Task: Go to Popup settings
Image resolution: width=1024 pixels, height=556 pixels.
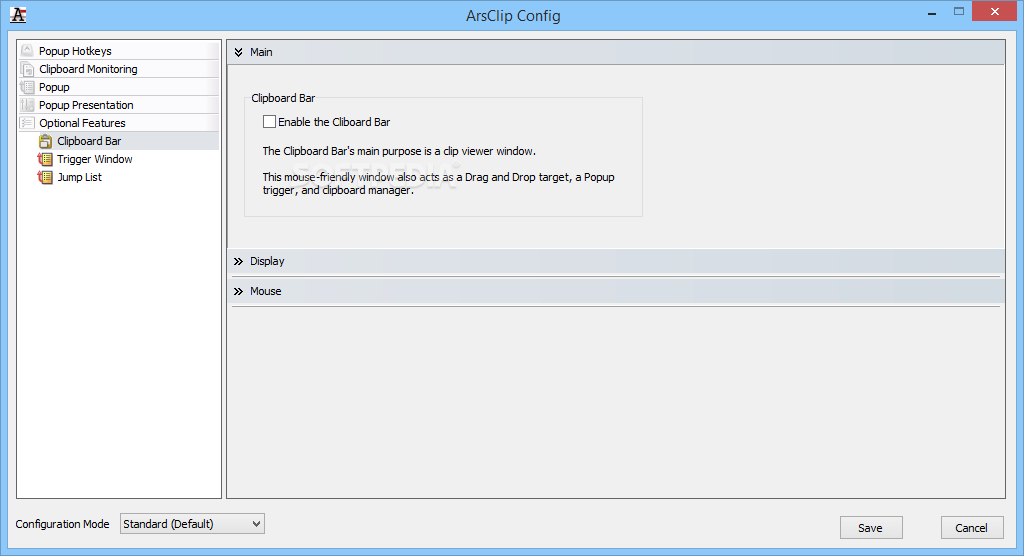Action: [x=119, y=87]
